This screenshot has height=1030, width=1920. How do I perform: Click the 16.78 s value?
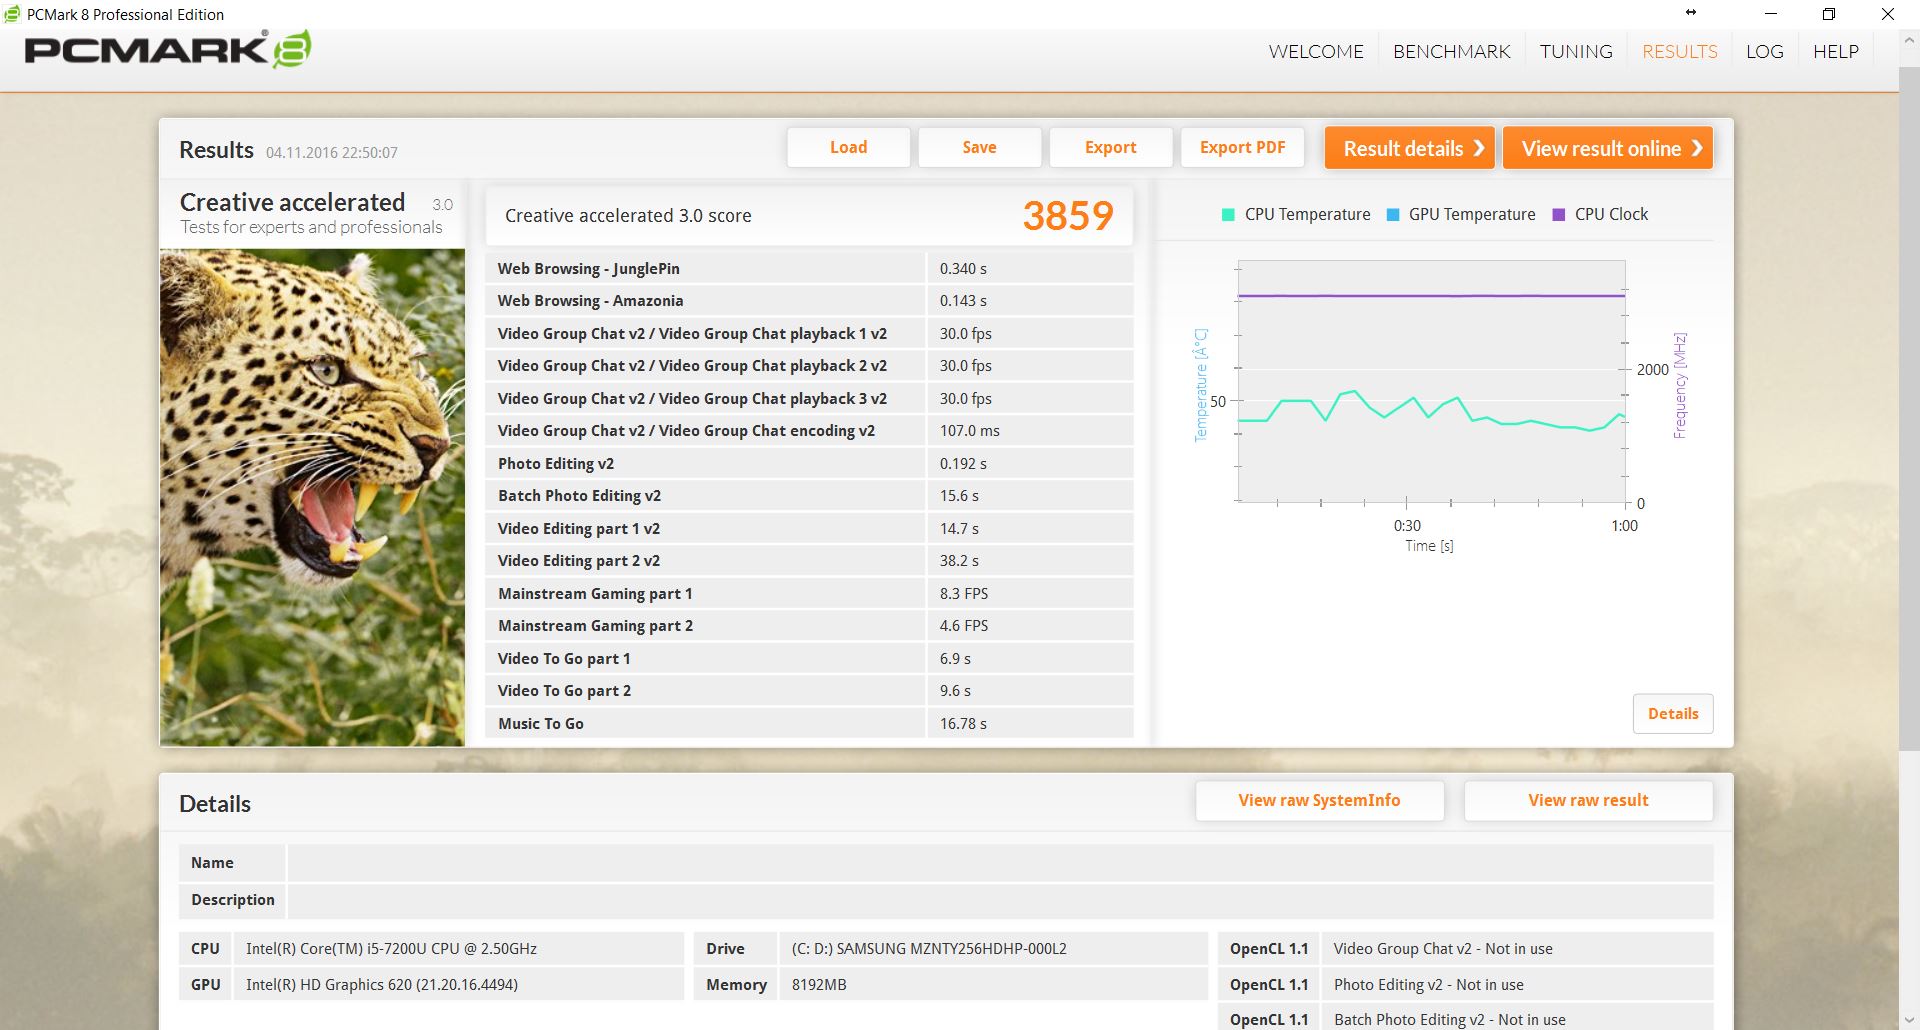(963, 723)
